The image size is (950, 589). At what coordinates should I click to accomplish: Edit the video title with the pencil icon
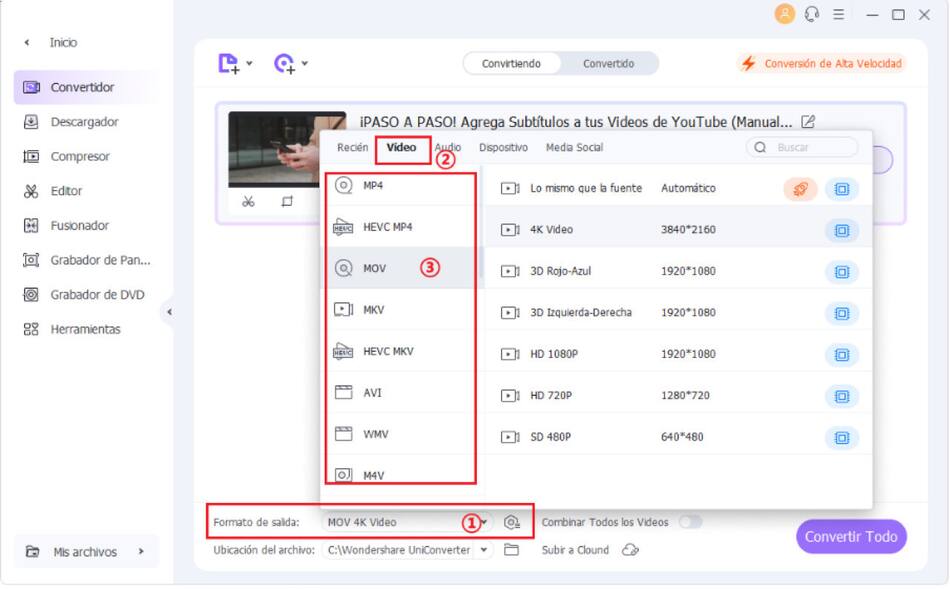pos(808,122)
